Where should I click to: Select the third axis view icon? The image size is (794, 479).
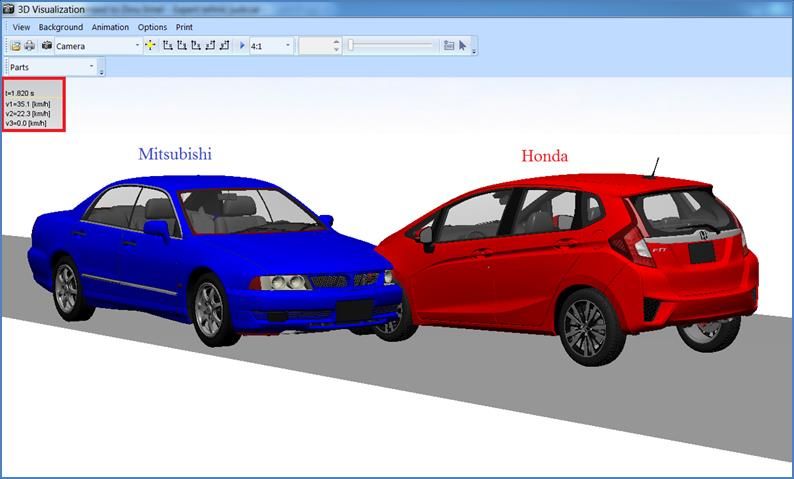[x=196, y=46]
